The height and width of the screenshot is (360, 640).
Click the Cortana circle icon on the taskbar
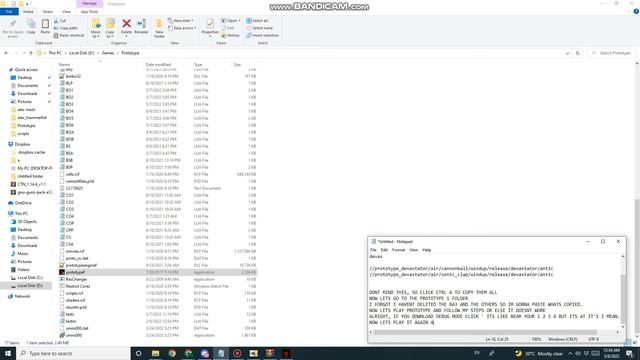pos(138,353)
